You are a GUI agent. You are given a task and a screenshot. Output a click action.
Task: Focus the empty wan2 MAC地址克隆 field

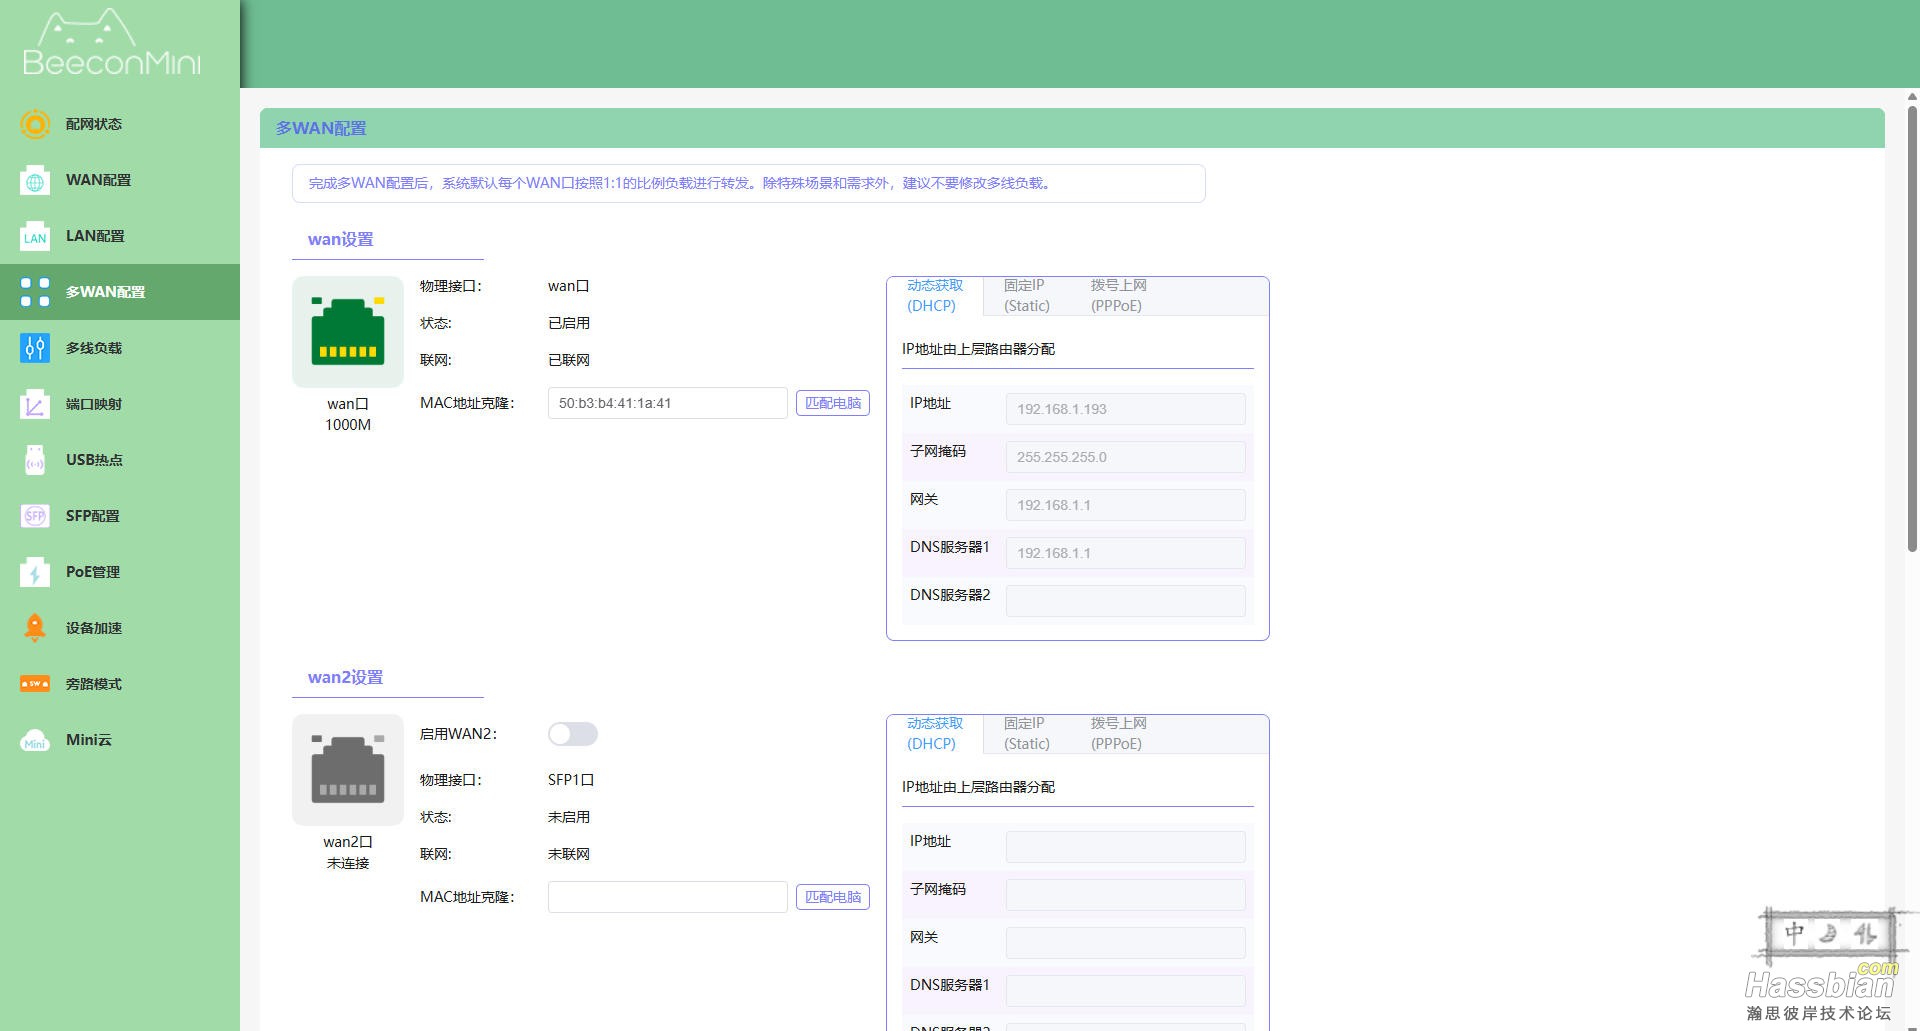click(668, 897)
